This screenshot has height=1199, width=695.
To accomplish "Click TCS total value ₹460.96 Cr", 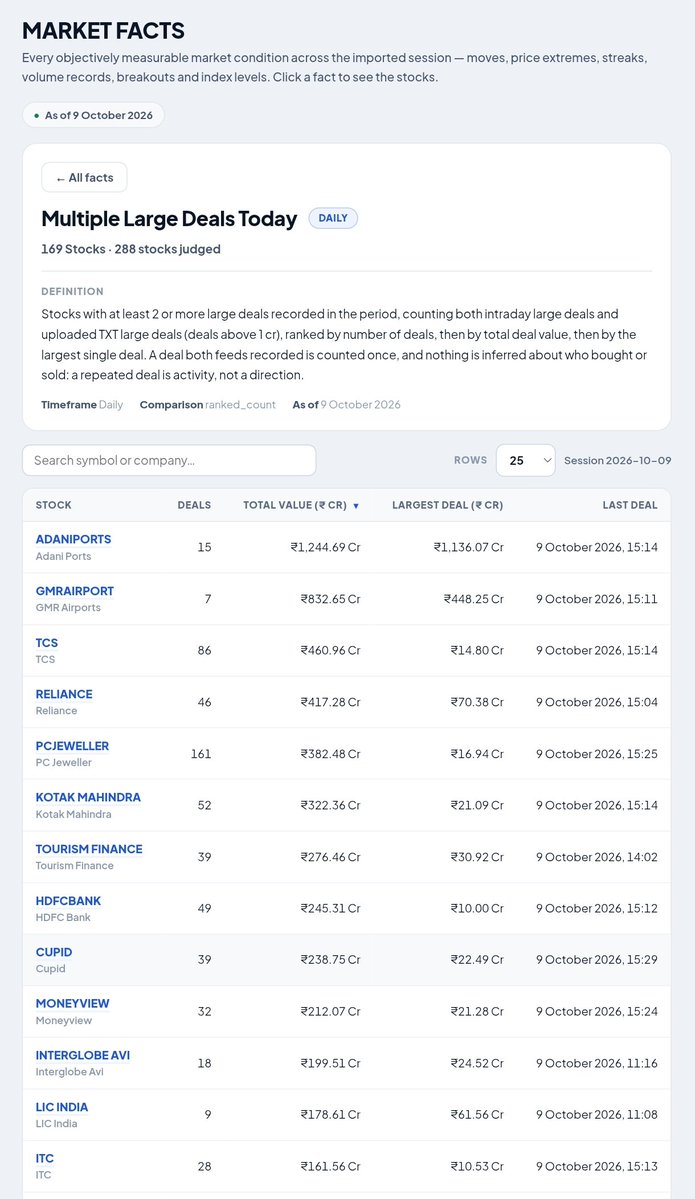I will (330, 651).
